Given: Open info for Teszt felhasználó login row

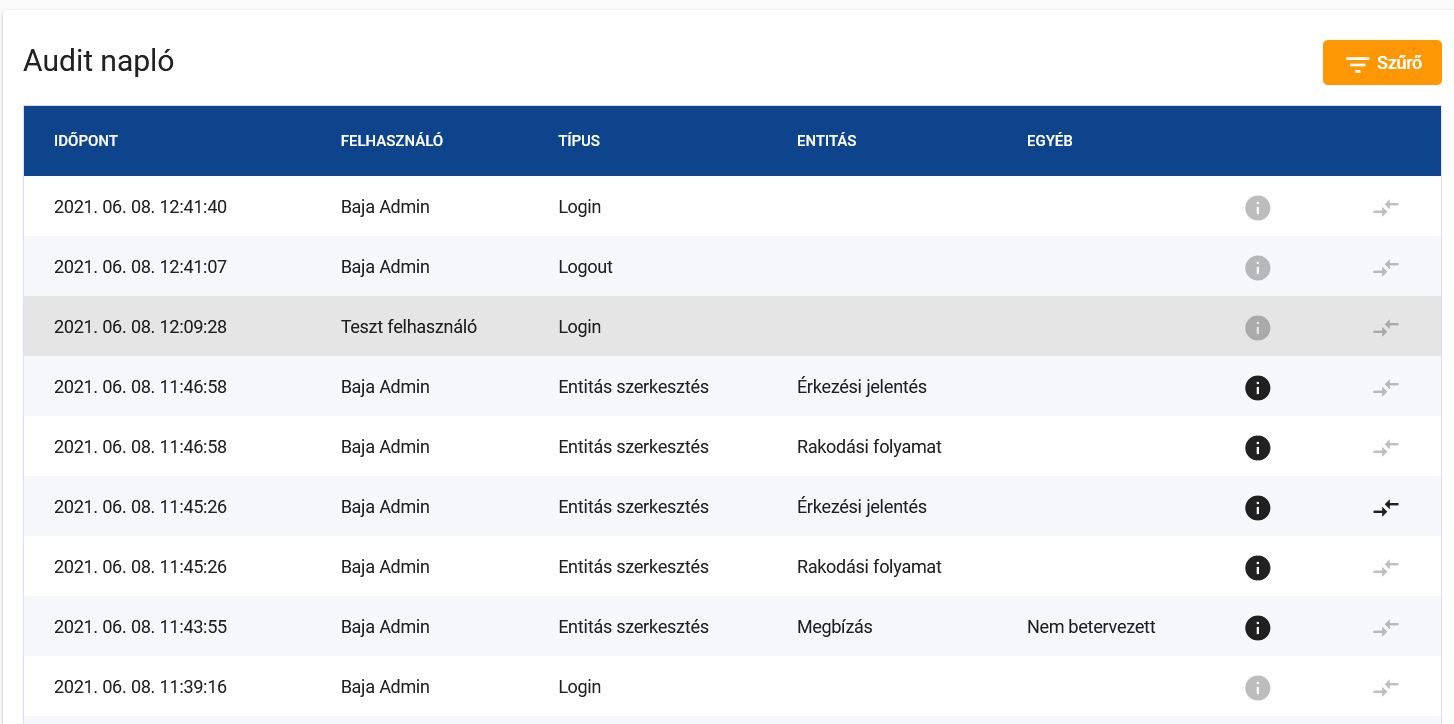Looking at the screenshot, I should pyautogui.click(x=1257, y=328).
